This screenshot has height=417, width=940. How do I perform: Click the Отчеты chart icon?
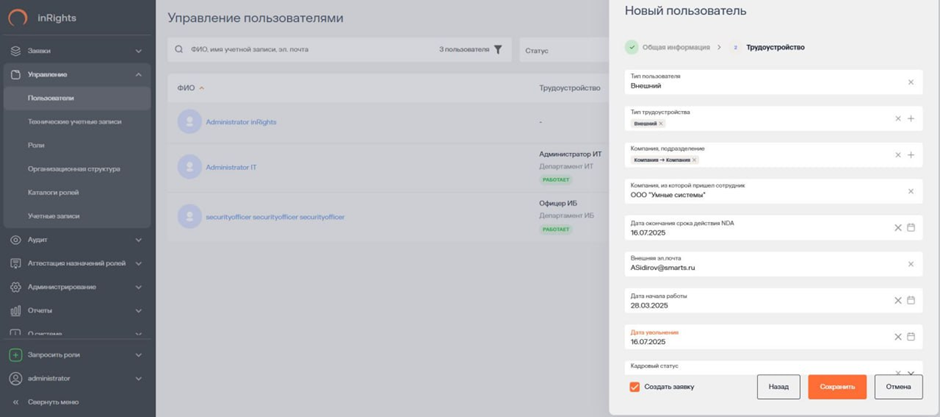[16, 310]
